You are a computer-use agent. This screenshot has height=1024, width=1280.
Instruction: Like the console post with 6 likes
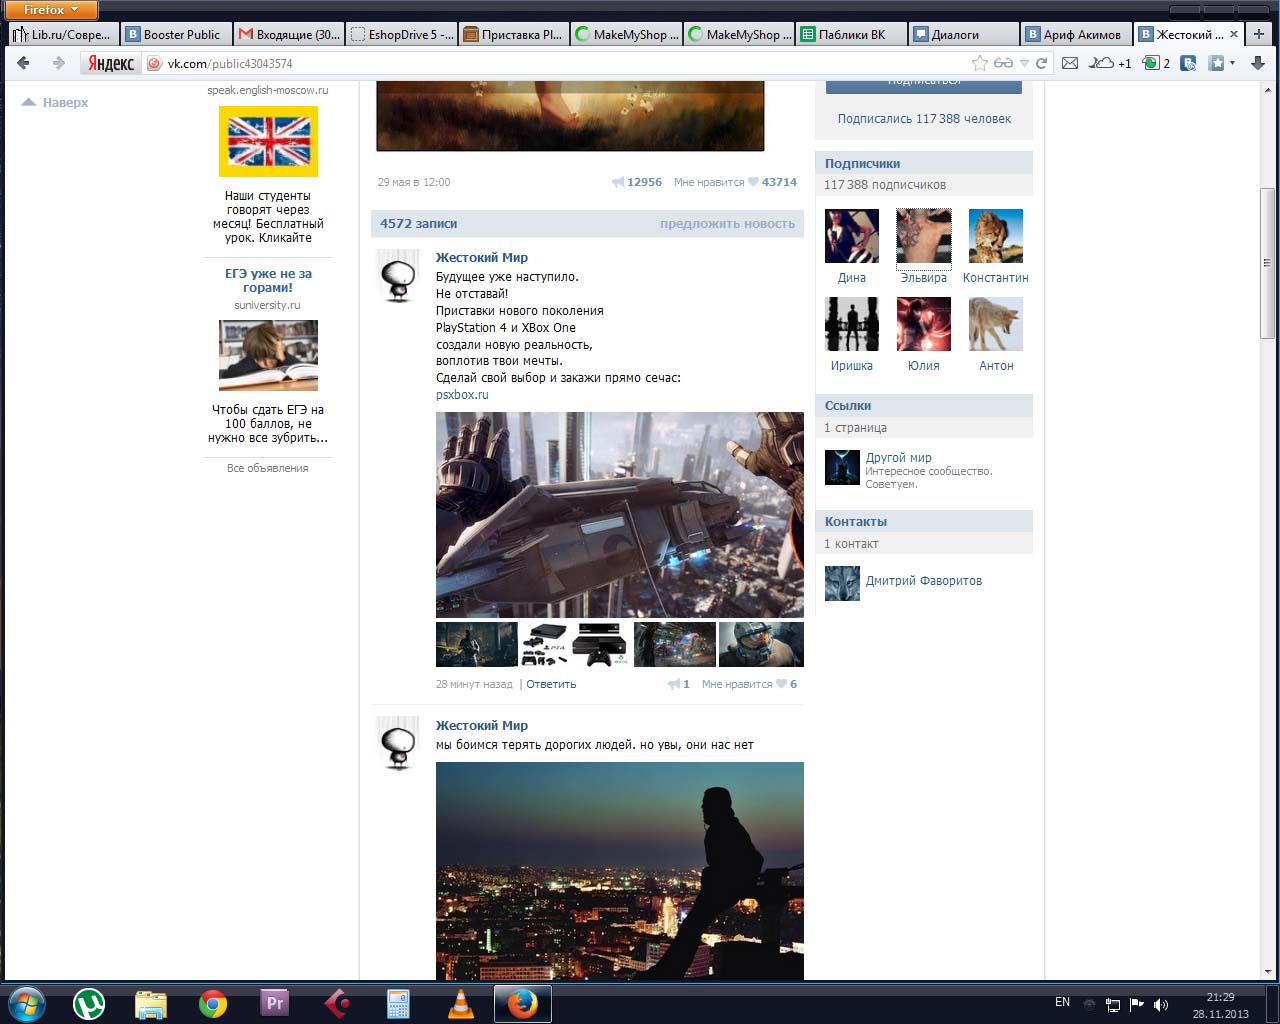pyautogui.click(x=749, y=684)
